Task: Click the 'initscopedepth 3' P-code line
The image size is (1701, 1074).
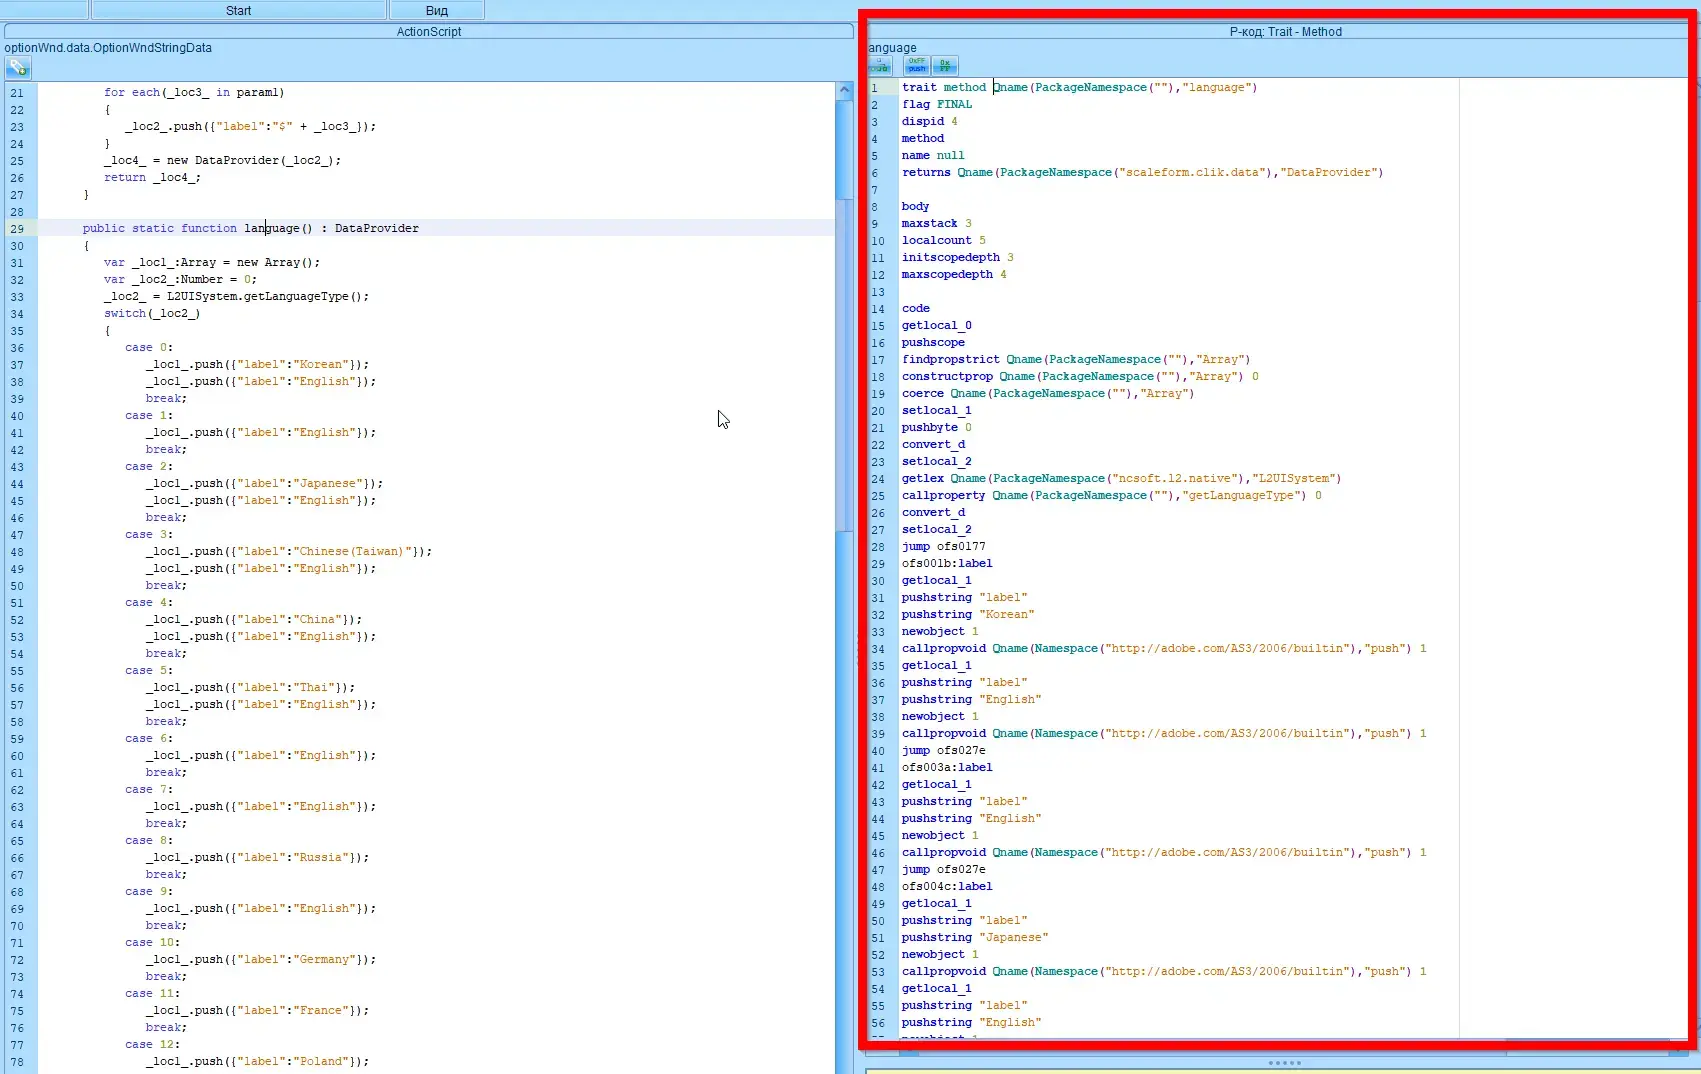Action: [x=958, y=257]
